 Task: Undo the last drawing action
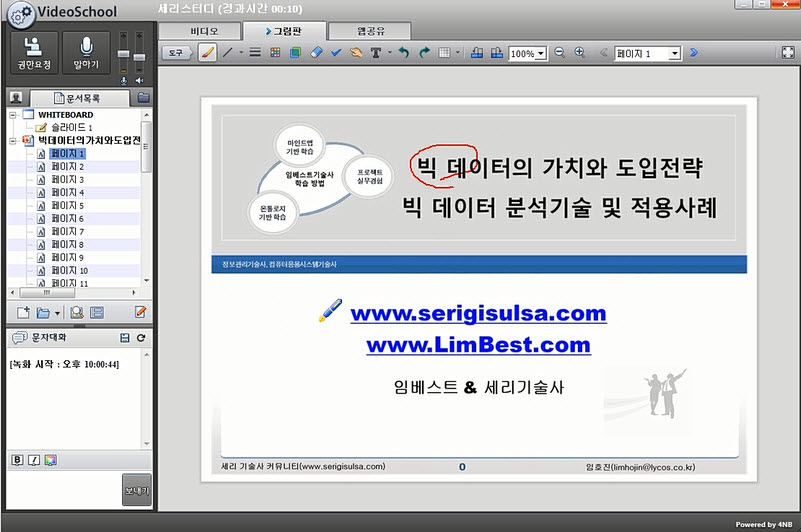pyautogui.click(x=404, y=53)
